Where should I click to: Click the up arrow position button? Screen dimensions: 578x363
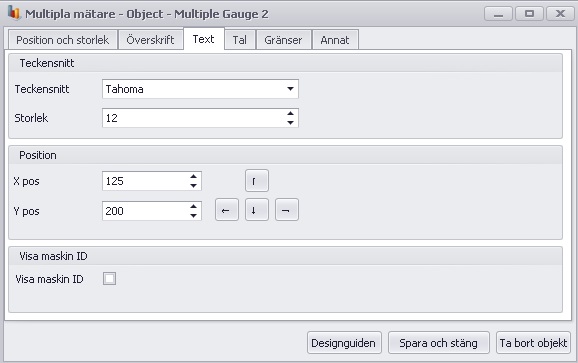coord(257,181)
